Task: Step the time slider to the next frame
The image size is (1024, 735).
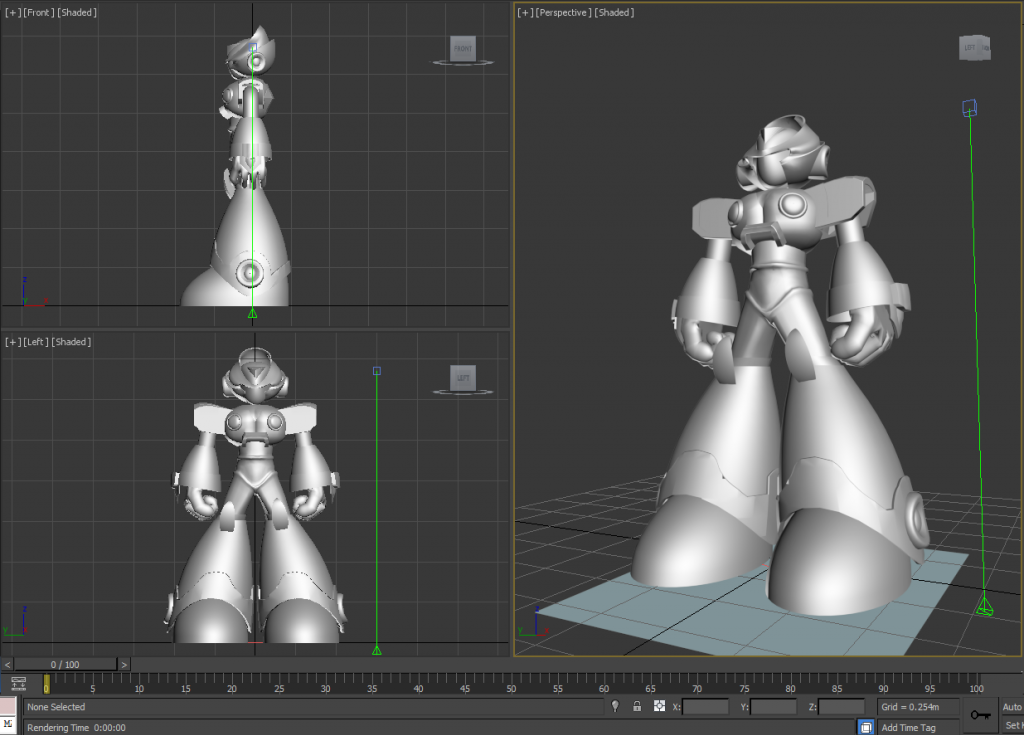Action: click(x=124, y=664)
